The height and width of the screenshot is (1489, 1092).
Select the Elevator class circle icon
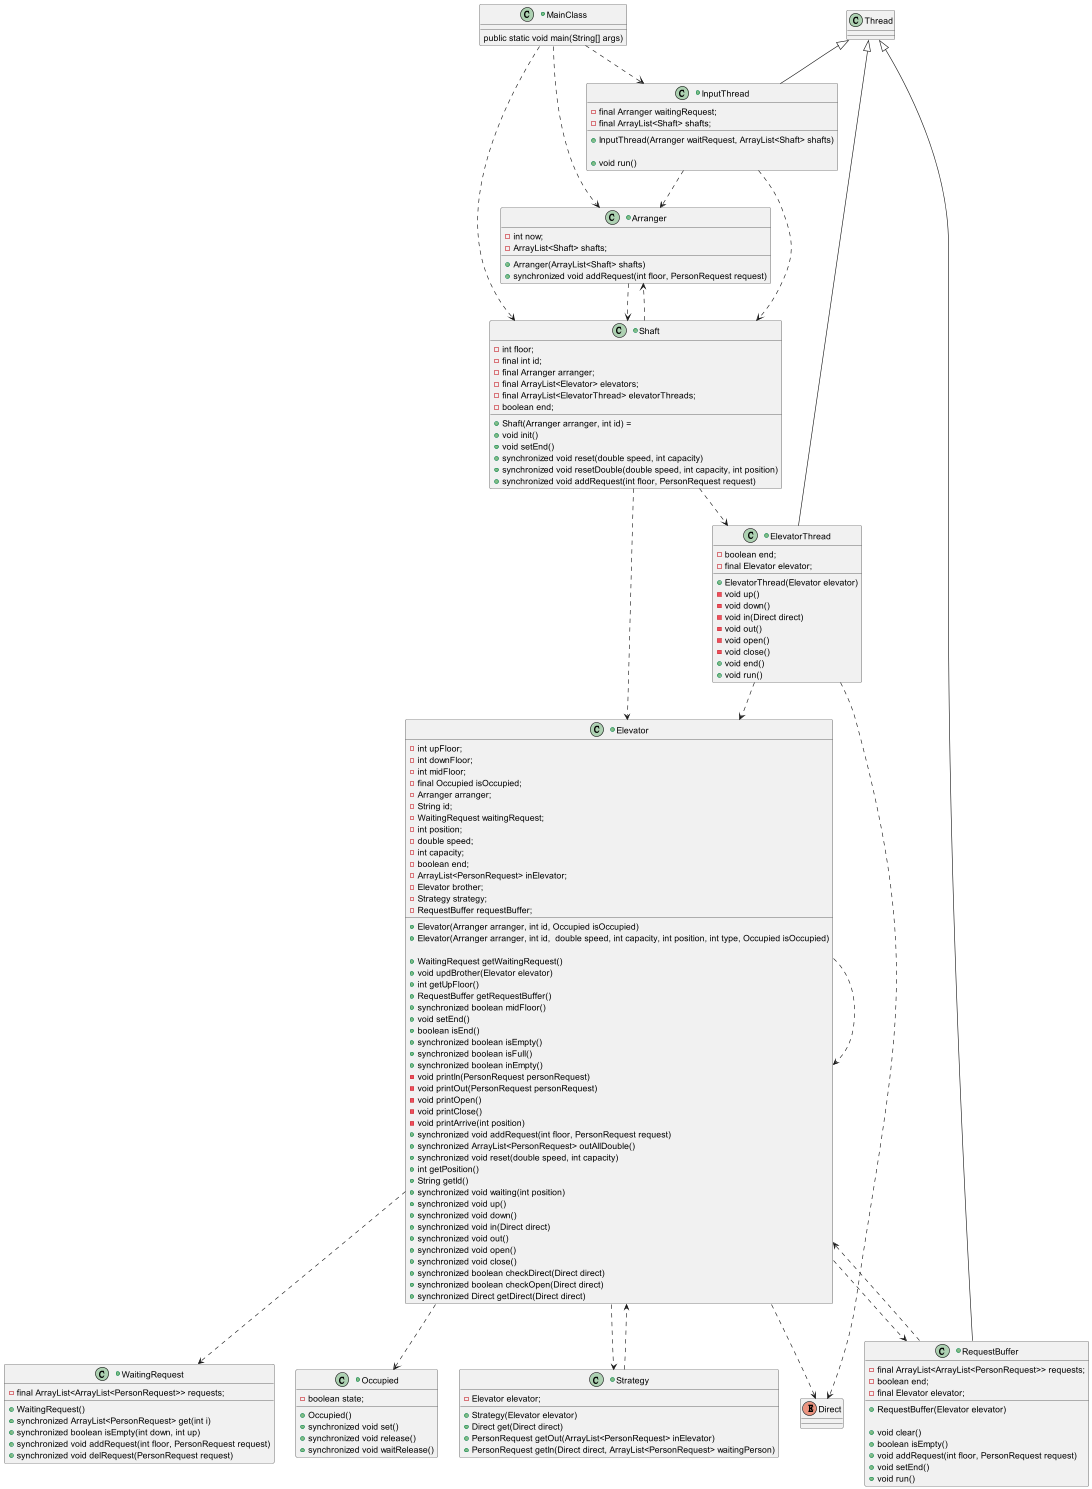597,730
